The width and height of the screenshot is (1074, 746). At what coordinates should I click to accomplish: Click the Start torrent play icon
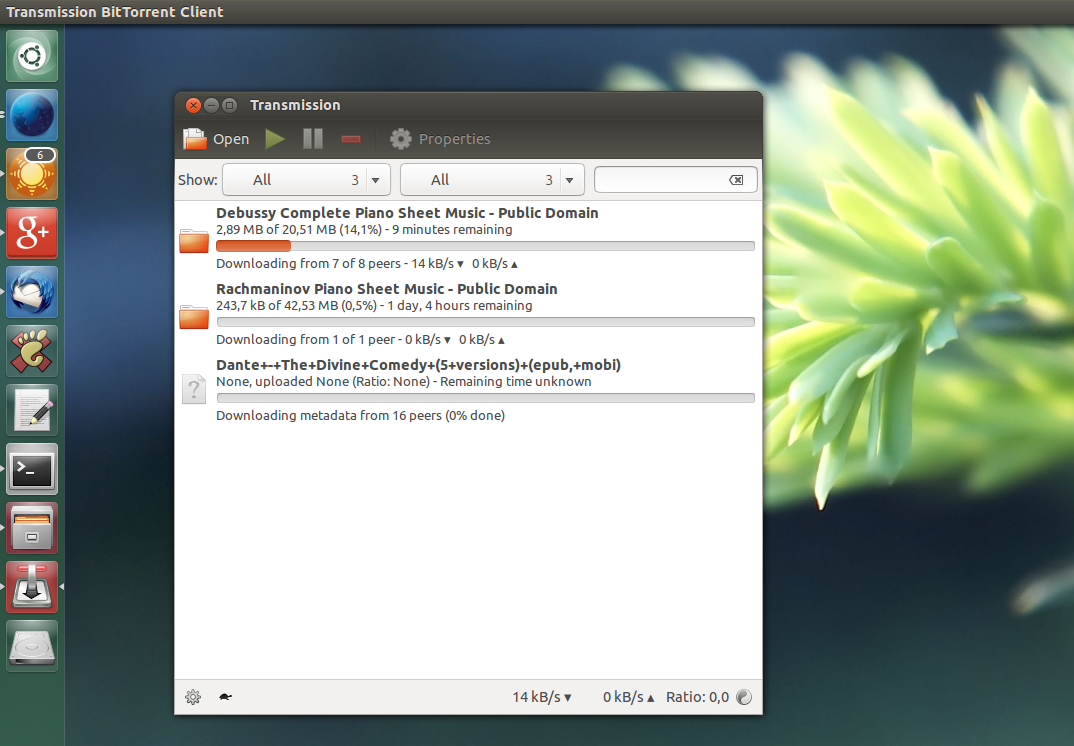coord(275,139)
